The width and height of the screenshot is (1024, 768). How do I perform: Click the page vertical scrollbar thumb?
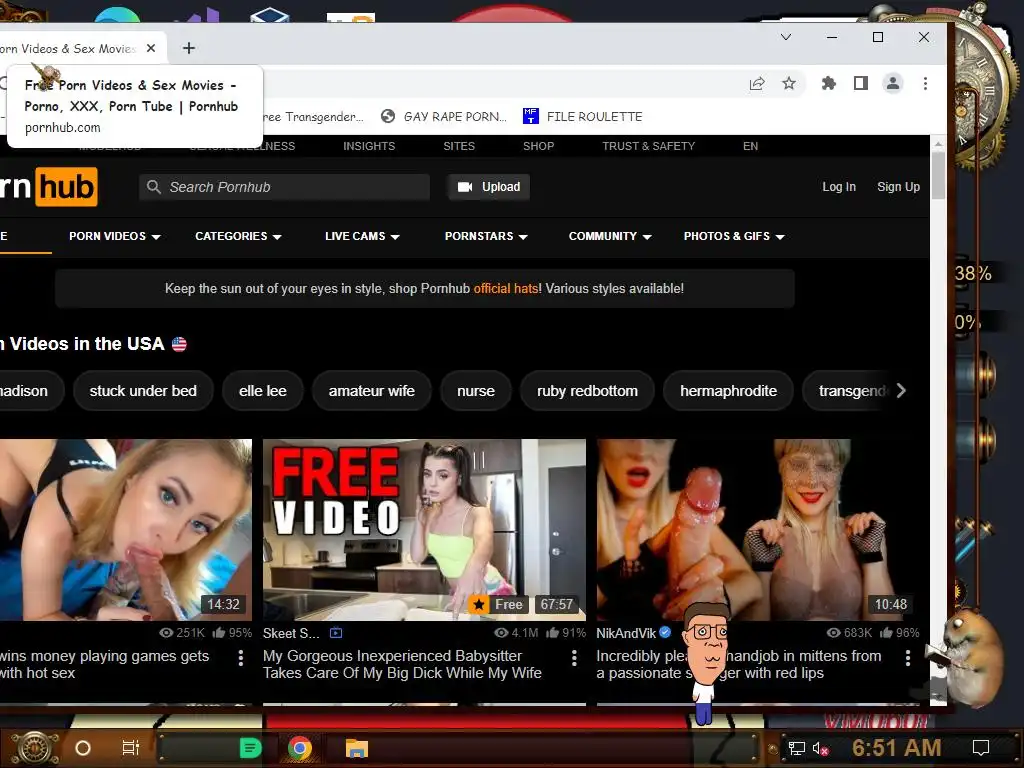(938, 175)
